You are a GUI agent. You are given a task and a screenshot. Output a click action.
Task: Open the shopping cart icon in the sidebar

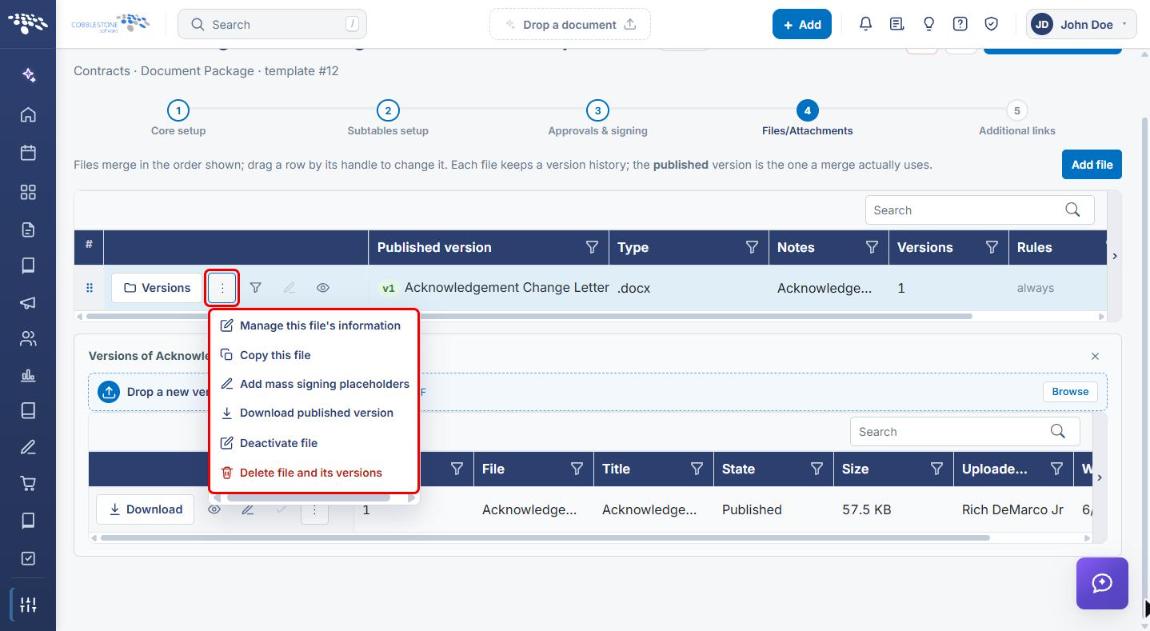(28, 483)
